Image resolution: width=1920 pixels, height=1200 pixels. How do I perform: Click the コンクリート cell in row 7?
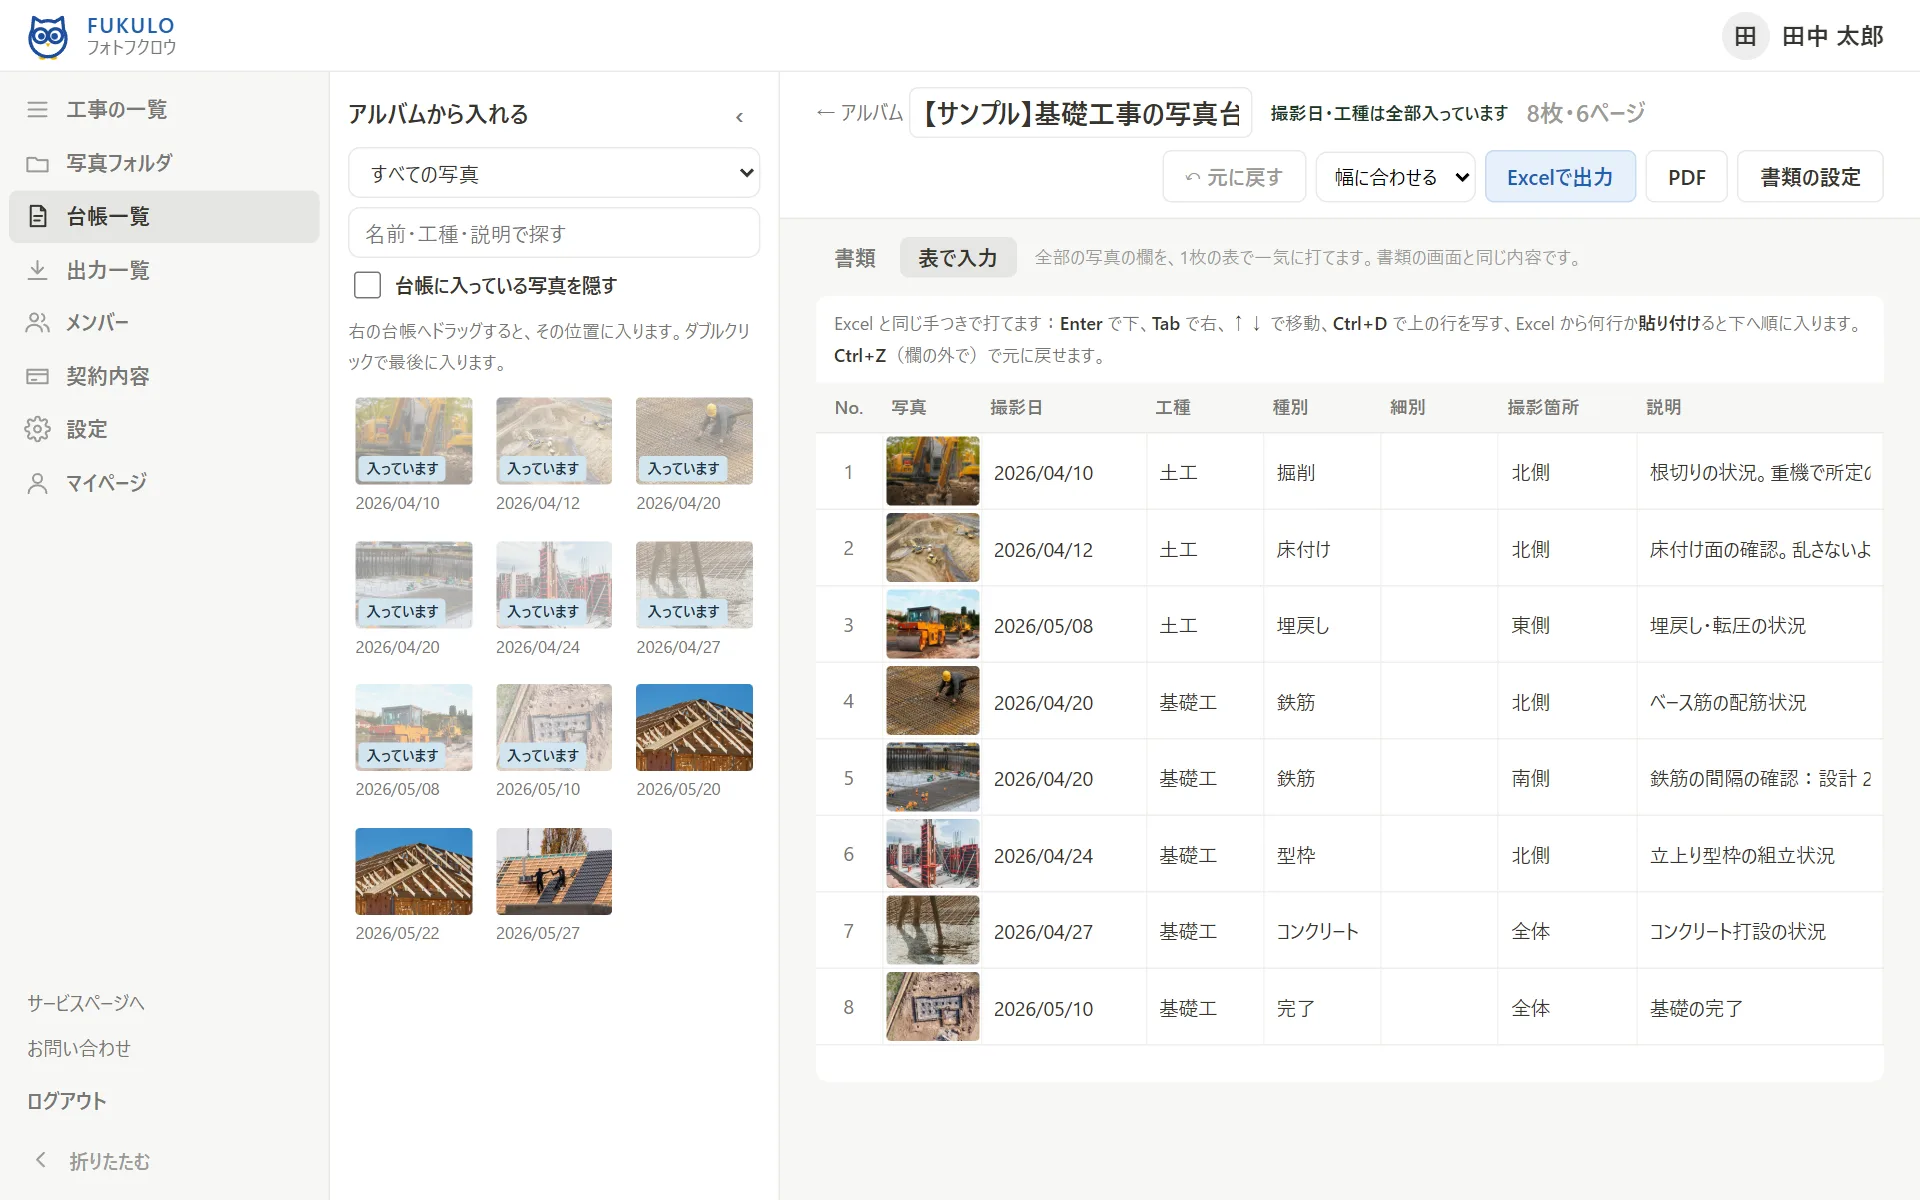point(1322,931)
